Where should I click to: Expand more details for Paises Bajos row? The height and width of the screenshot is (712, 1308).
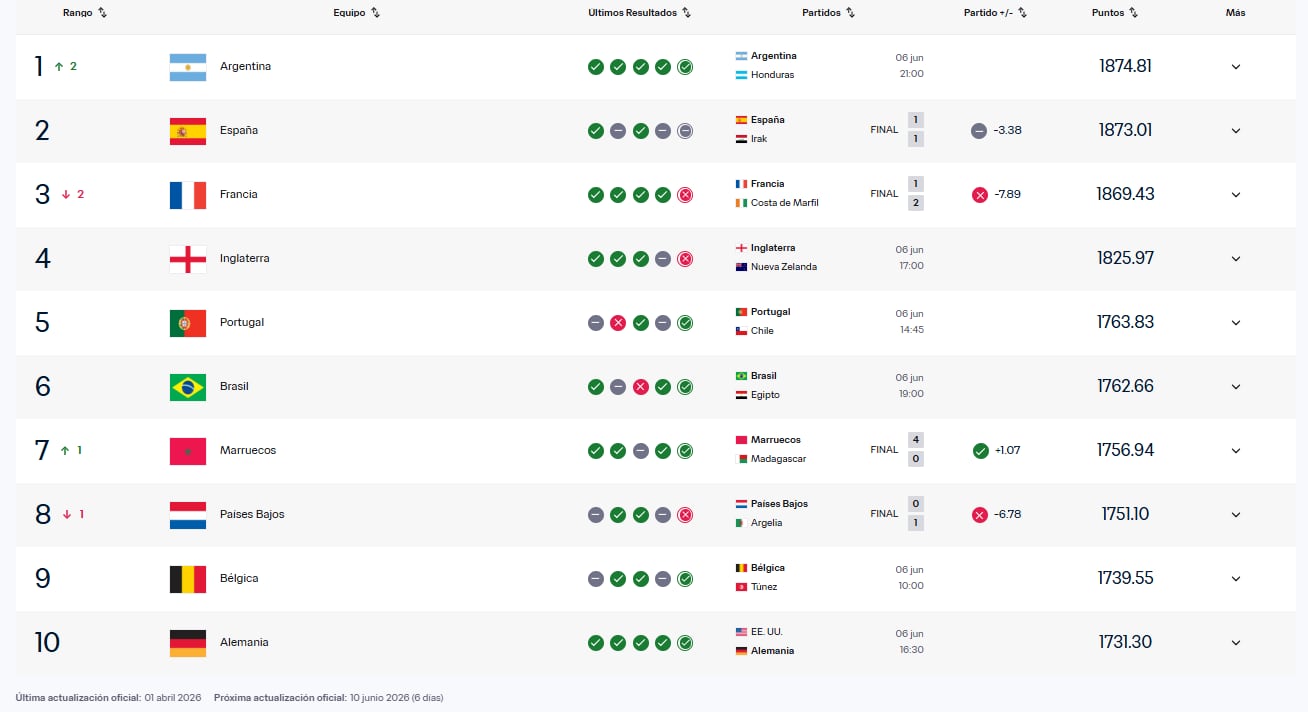[1236, 515]
